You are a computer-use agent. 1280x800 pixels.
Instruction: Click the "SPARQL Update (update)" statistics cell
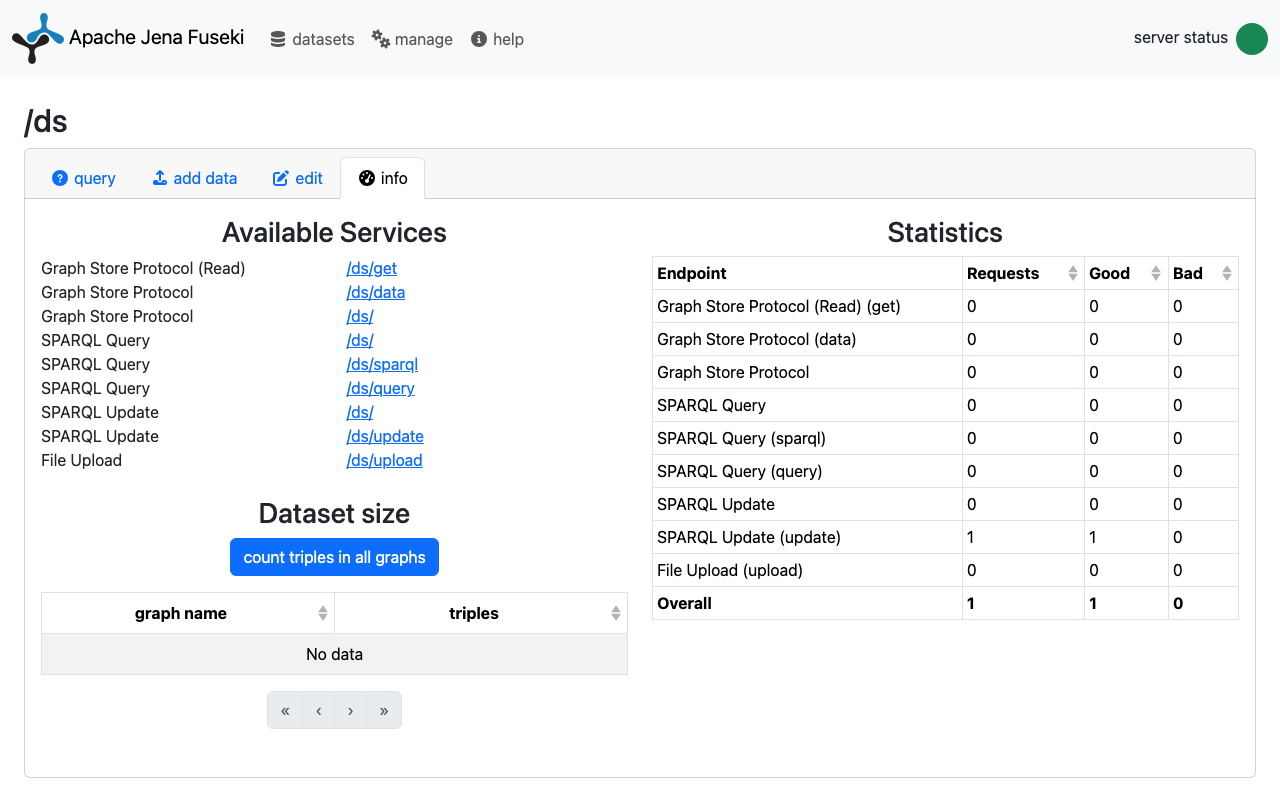(807, 537)
